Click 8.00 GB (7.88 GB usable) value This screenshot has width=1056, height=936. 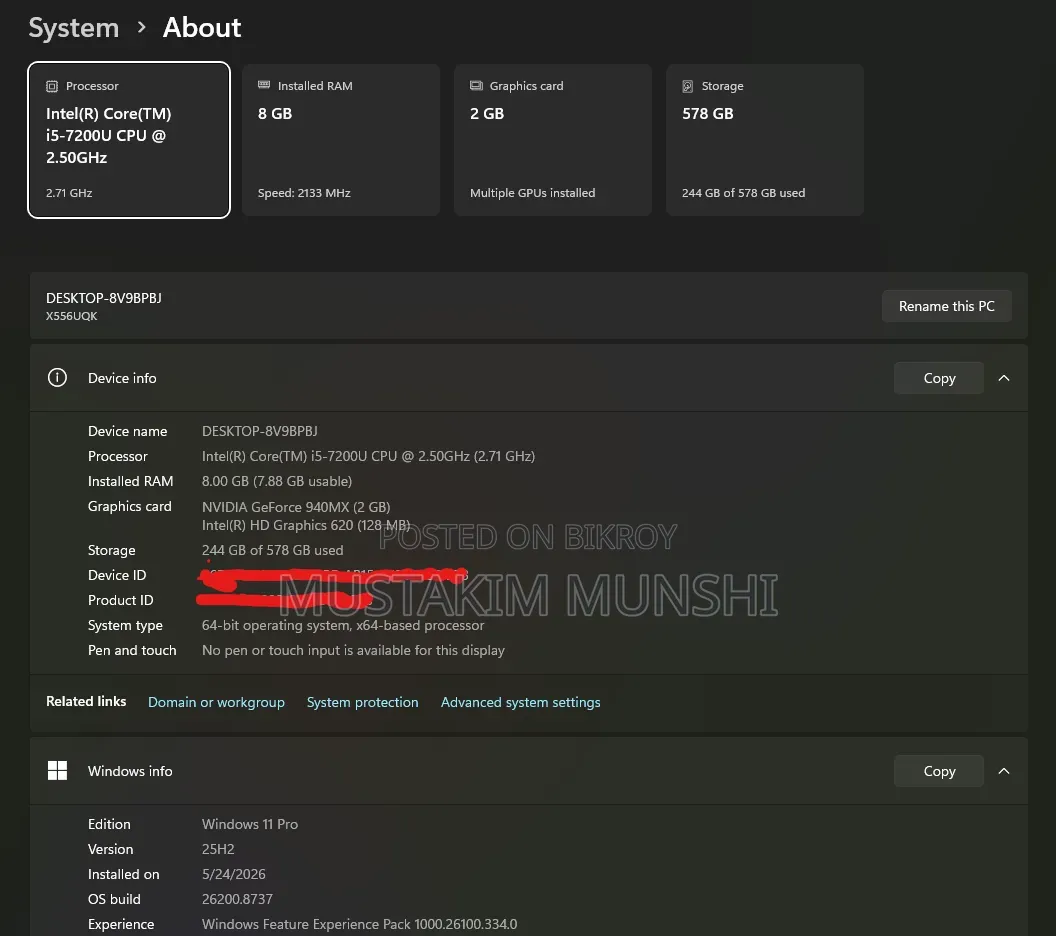click(277, 481)
